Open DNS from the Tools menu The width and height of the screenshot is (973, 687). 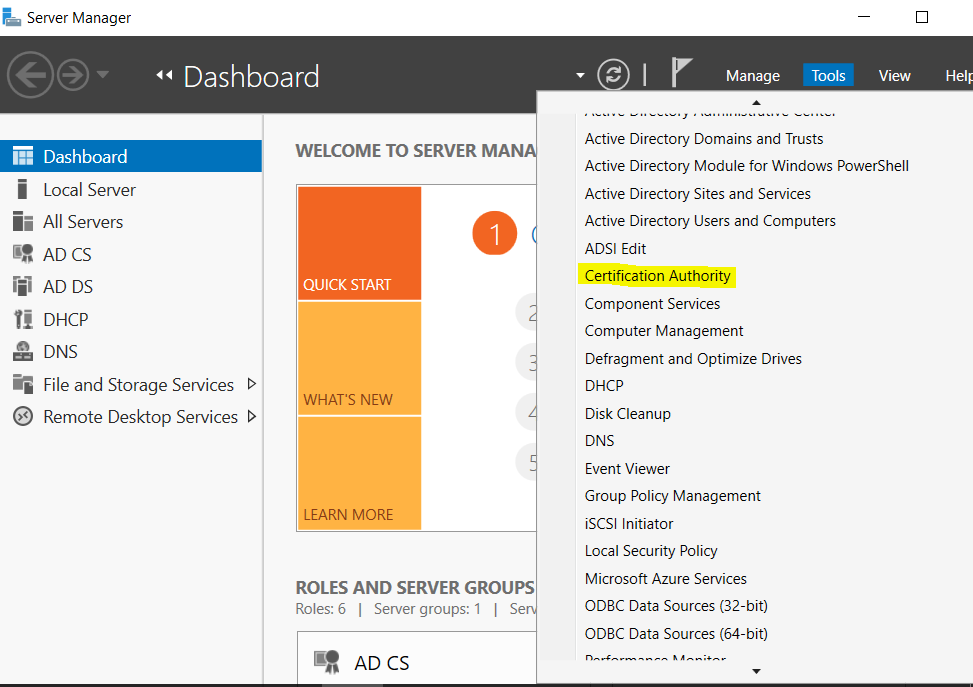coord(599,441)
